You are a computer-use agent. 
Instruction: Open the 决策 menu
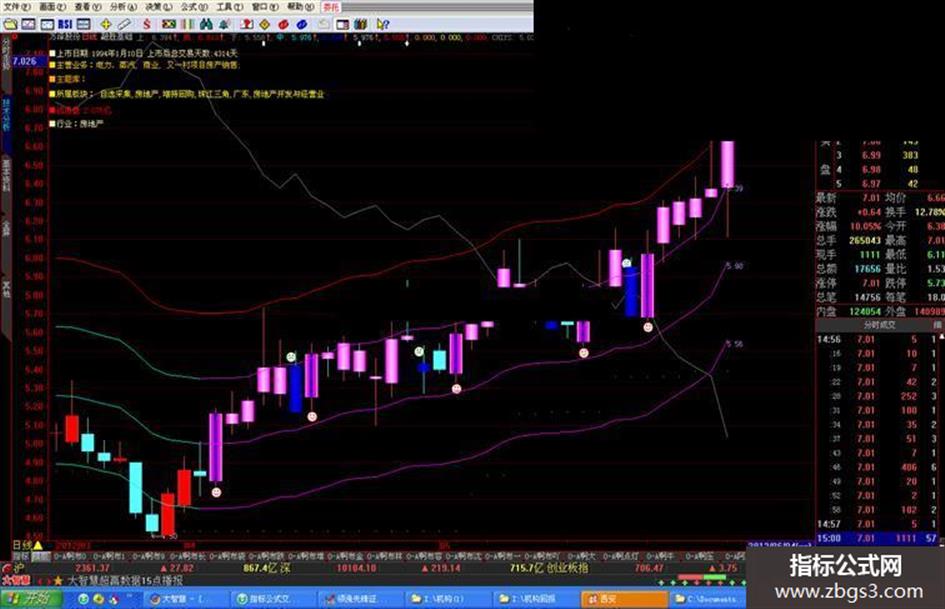(159, 7)
